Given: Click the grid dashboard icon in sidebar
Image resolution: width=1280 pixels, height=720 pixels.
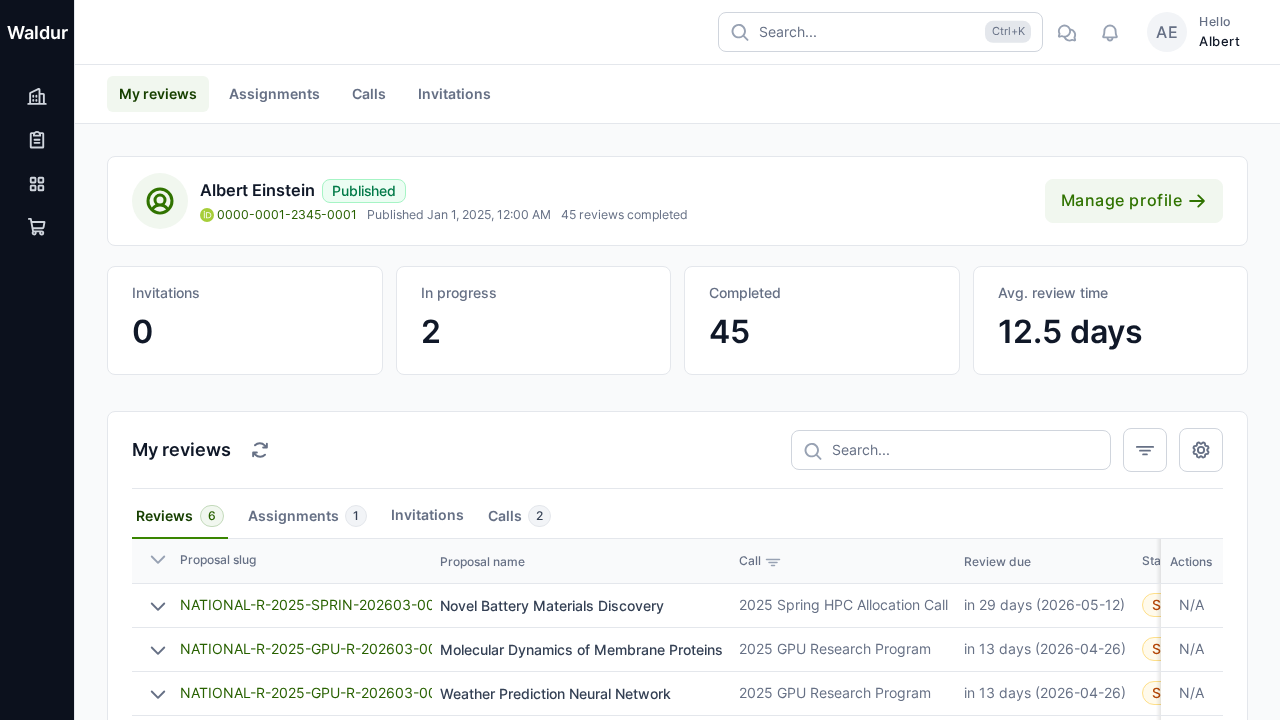Looking at the screenshot, I should click(37, 184).
